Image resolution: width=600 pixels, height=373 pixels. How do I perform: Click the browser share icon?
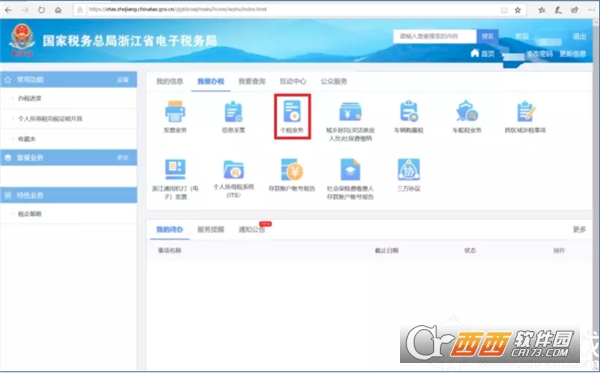575,10
